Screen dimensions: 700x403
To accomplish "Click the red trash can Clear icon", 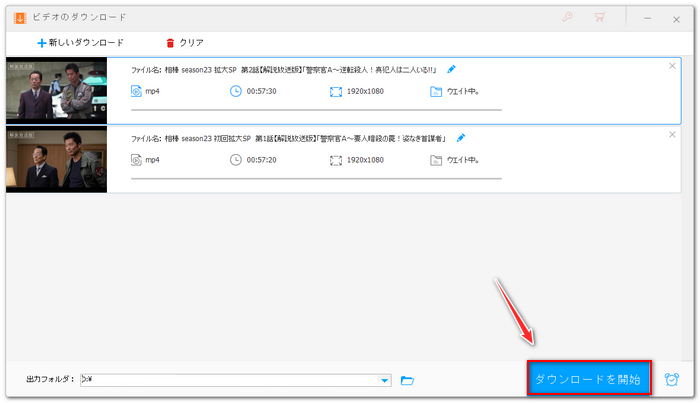I will [169, 43].
